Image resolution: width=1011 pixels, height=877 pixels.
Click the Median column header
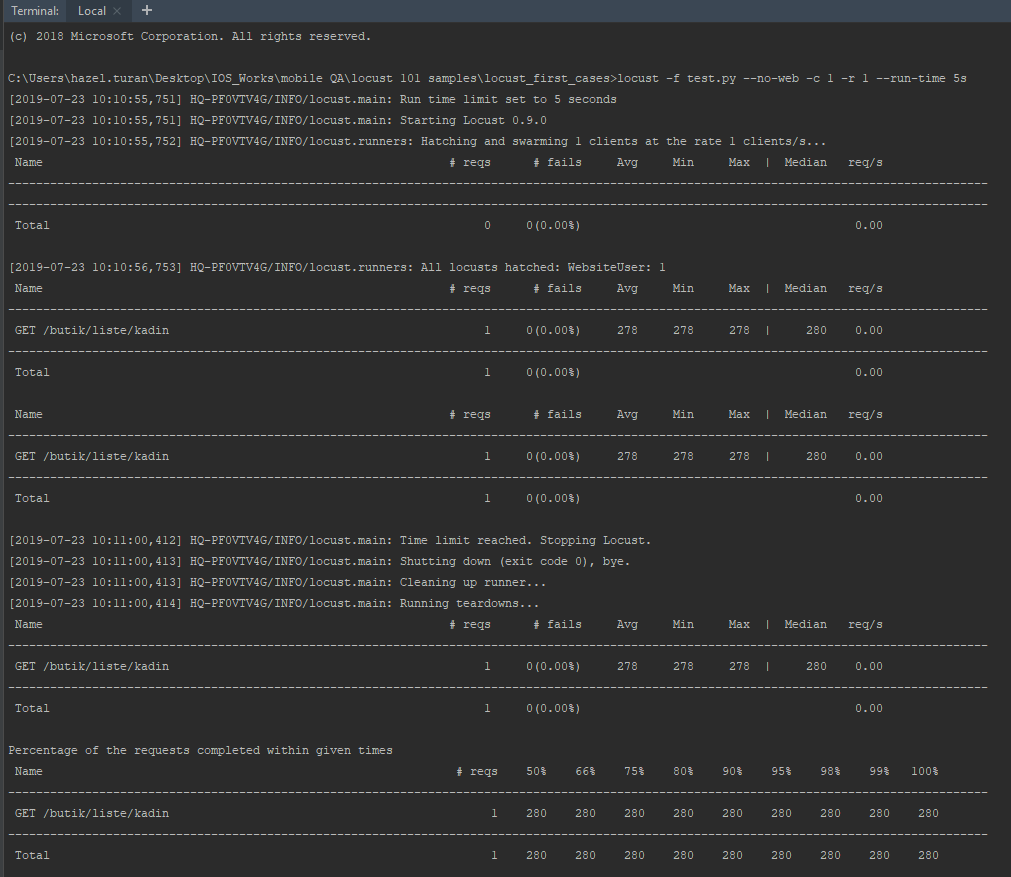click(x=805, y=162)
